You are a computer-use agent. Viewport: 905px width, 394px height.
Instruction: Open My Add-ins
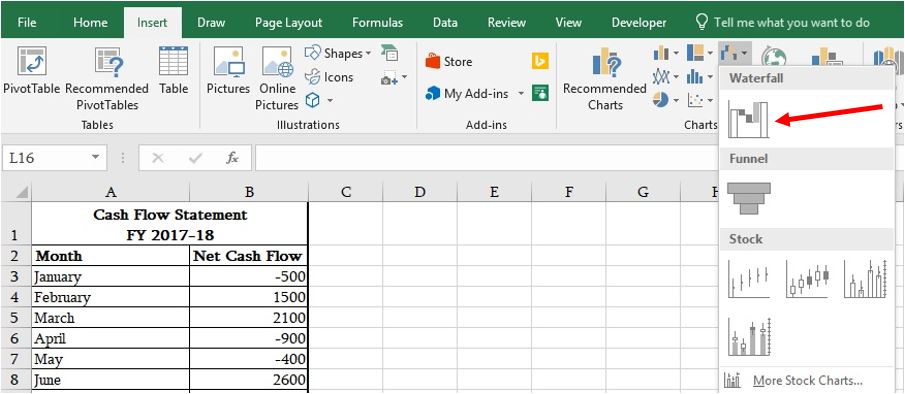point(469,93)
